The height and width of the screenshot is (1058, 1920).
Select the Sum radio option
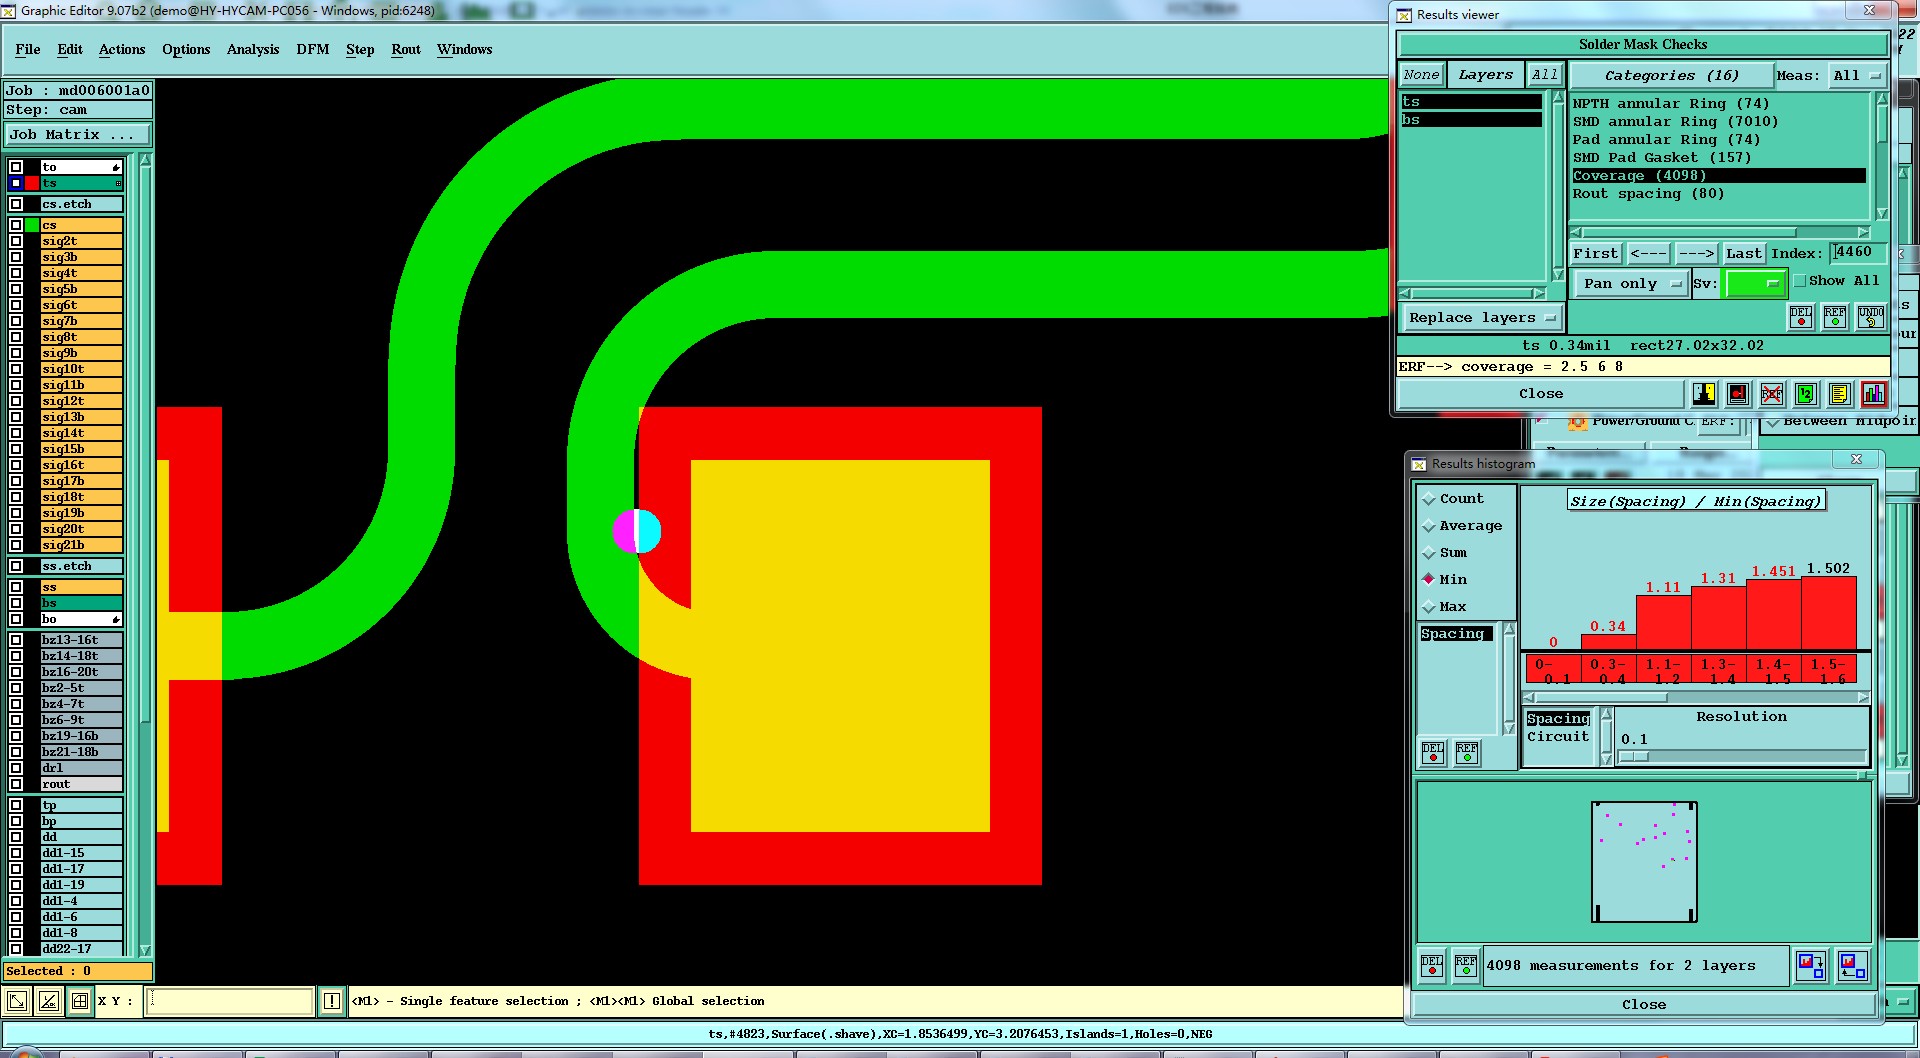(1429, 553)
